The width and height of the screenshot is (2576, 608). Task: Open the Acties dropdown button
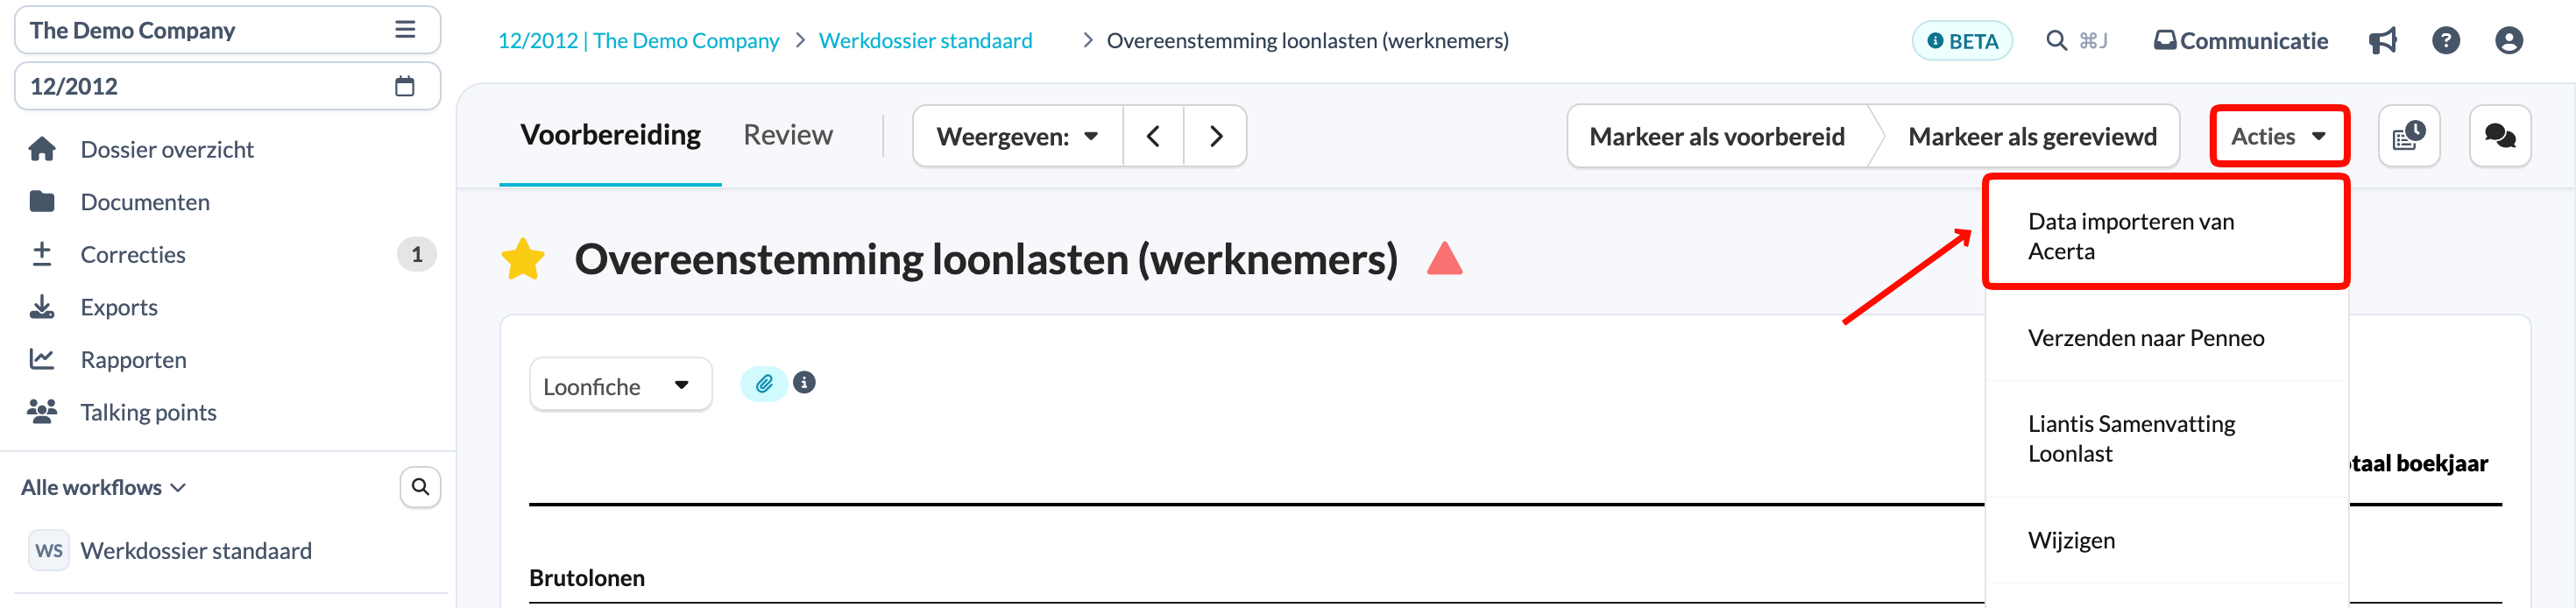click(x=2279, y=136)
